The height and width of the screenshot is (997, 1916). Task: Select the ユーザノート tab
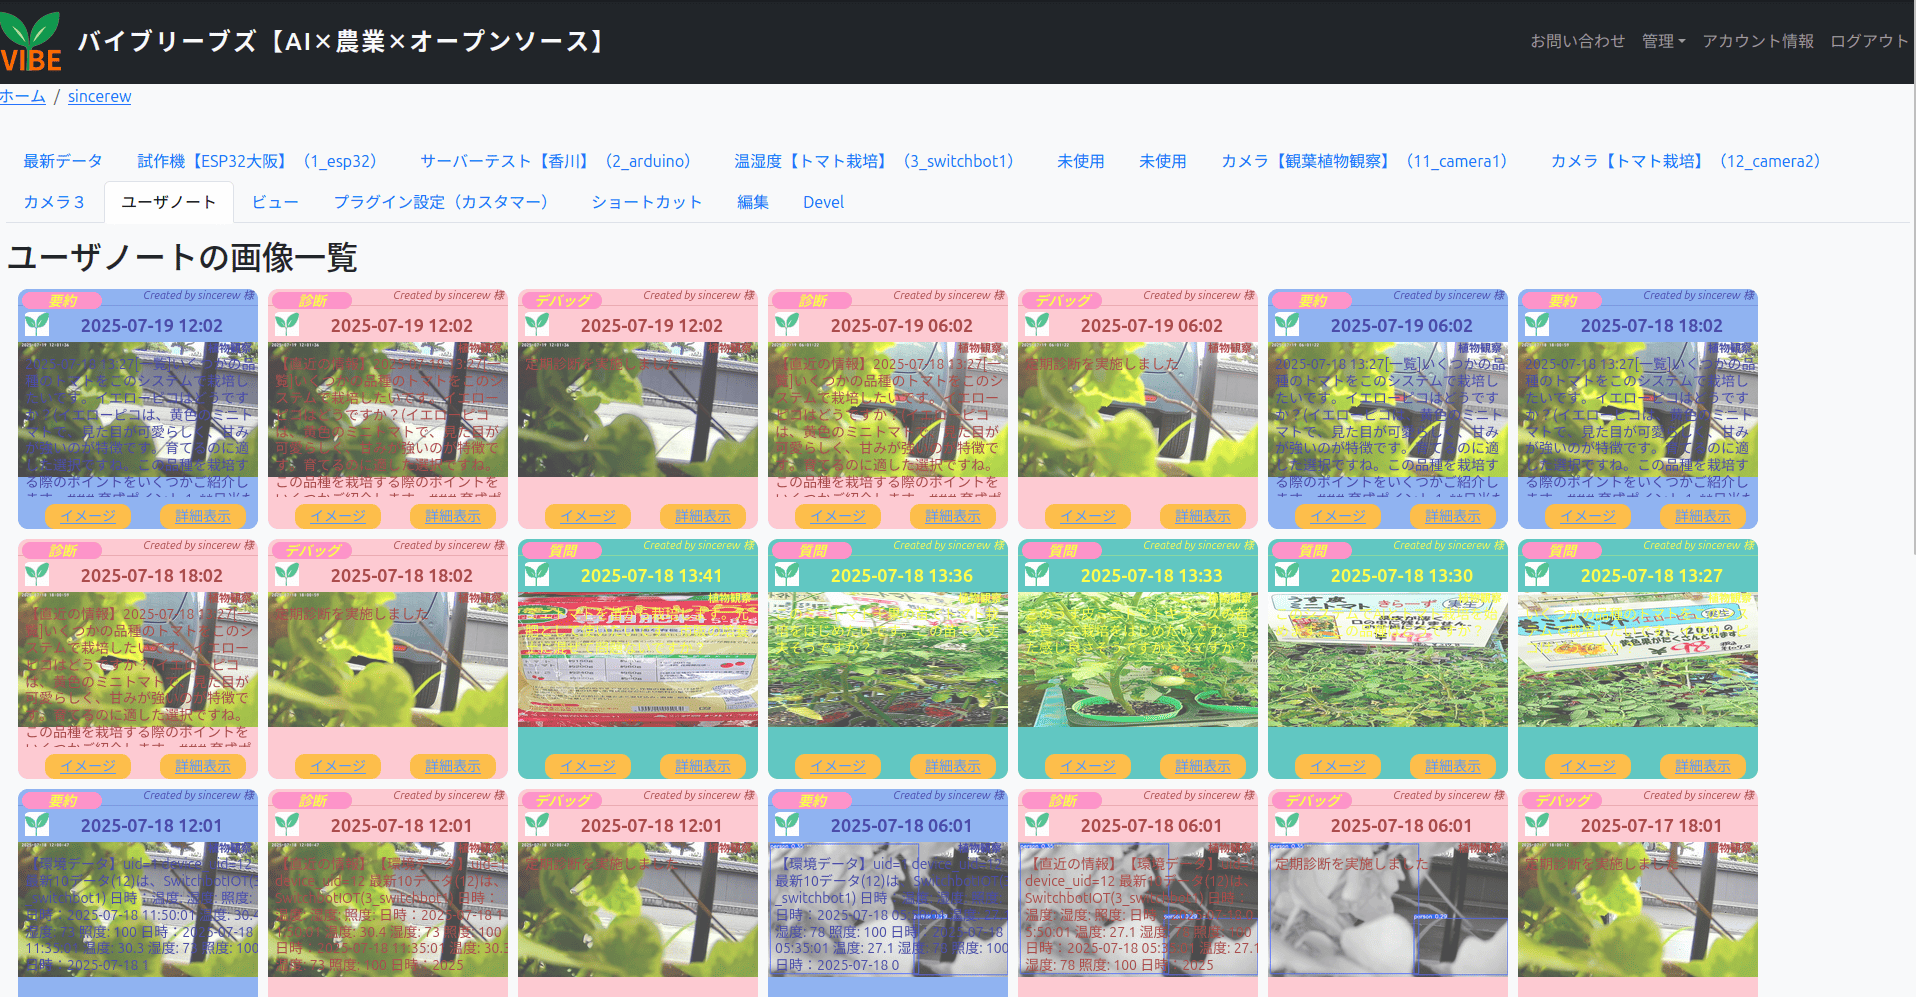169,202
